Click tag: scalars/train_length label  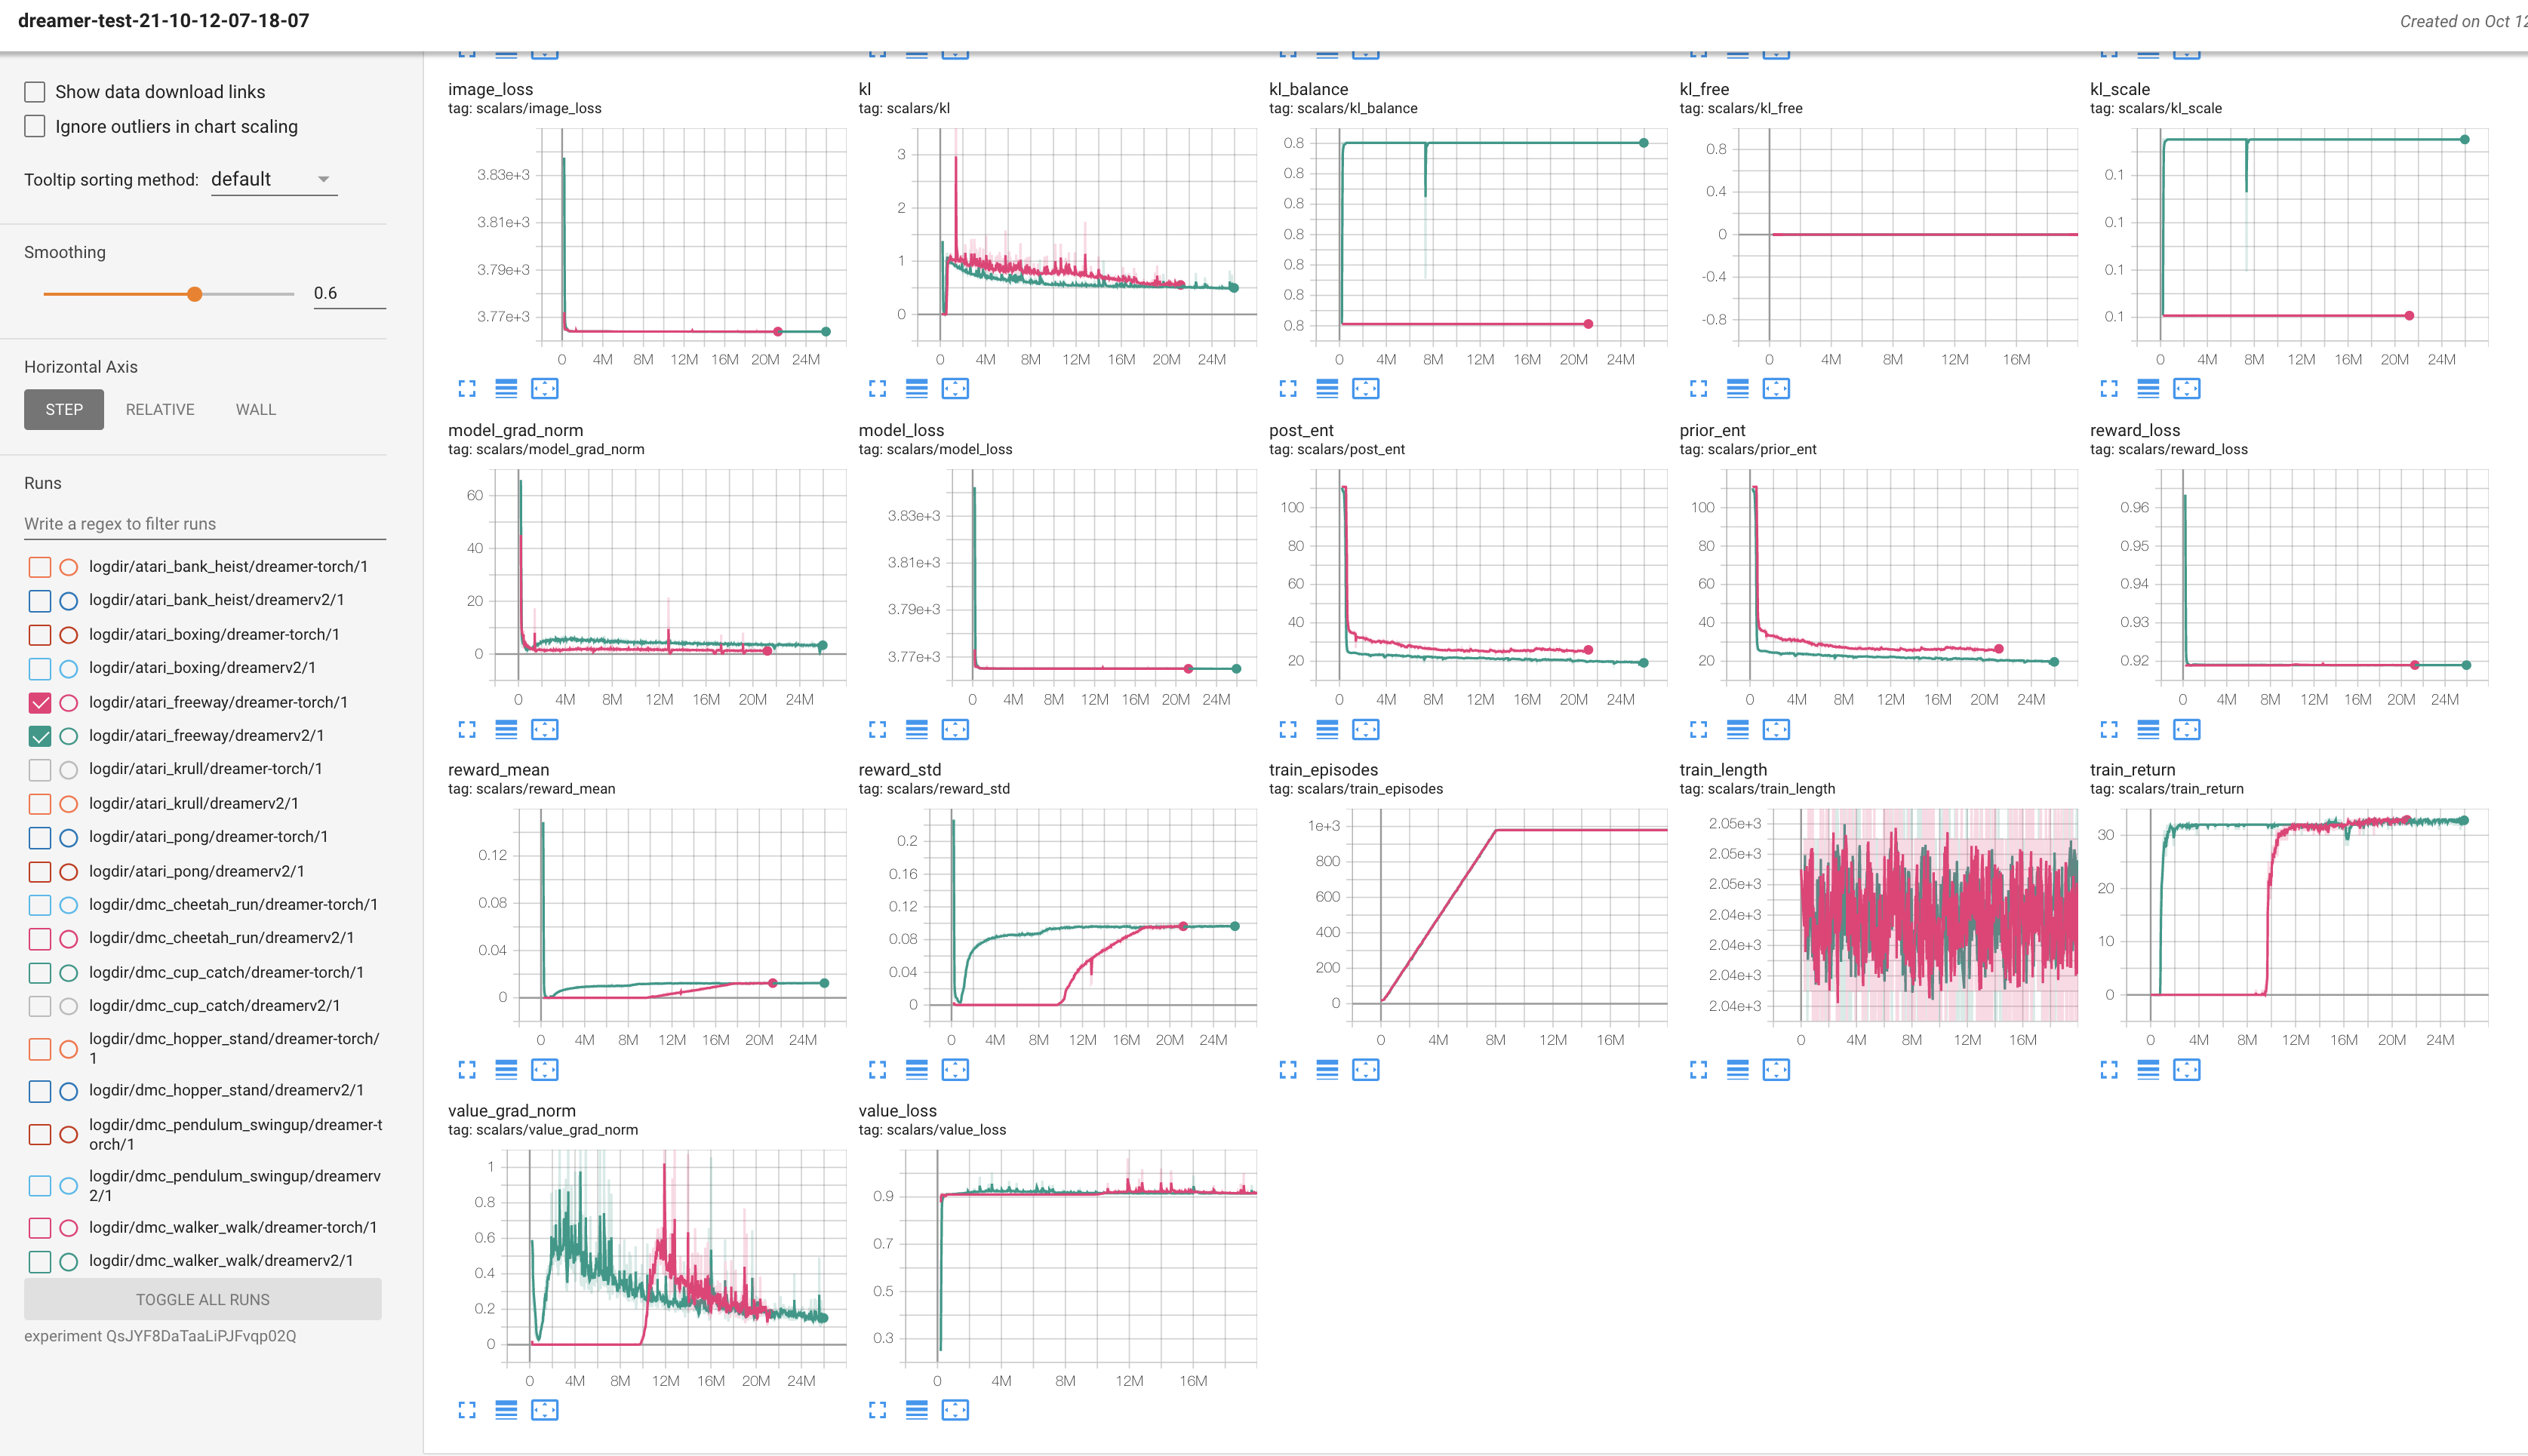[x=1757, y=789]
